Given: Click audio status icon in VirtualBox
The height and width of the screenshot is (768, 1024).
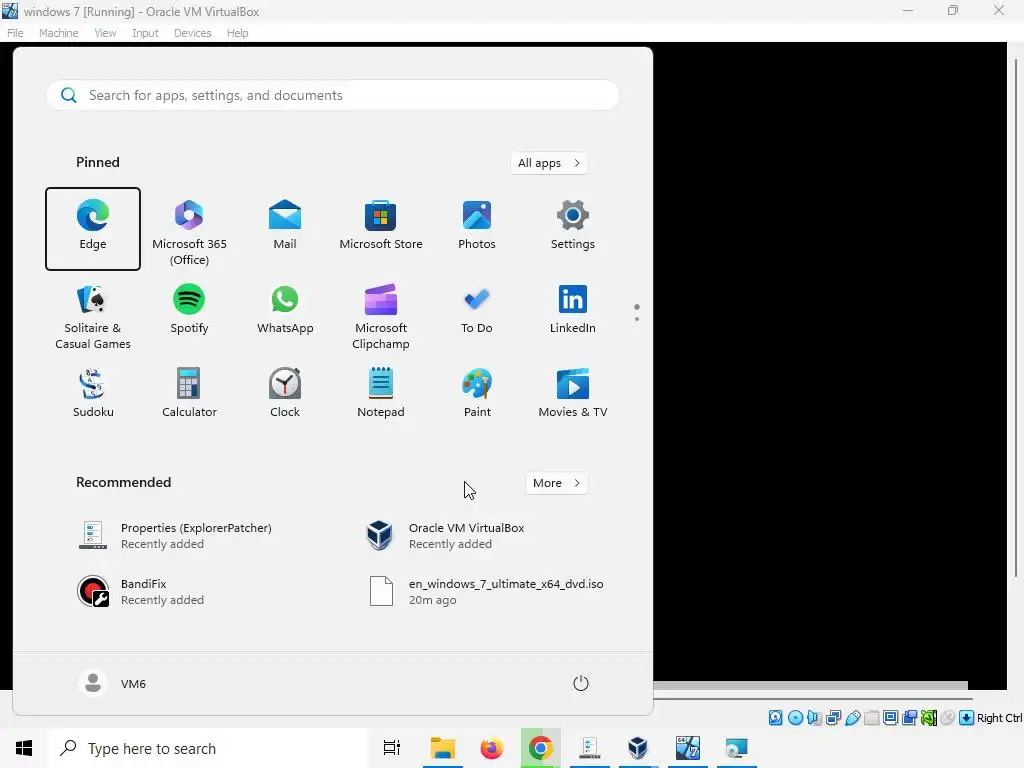Looking at the screenshot, I should click(814, 718).
